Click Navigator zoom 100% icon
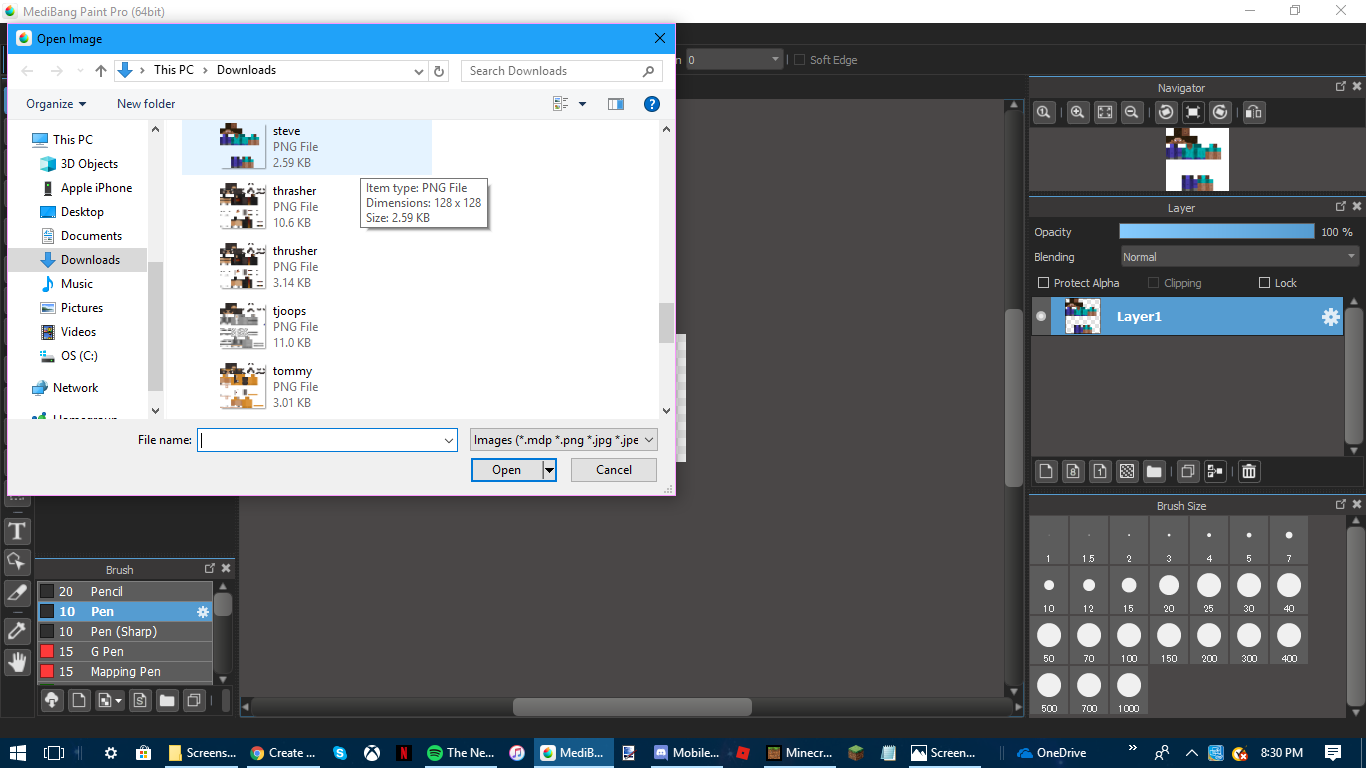The height and width of the screenshot is (768, 1366). 1044,113
